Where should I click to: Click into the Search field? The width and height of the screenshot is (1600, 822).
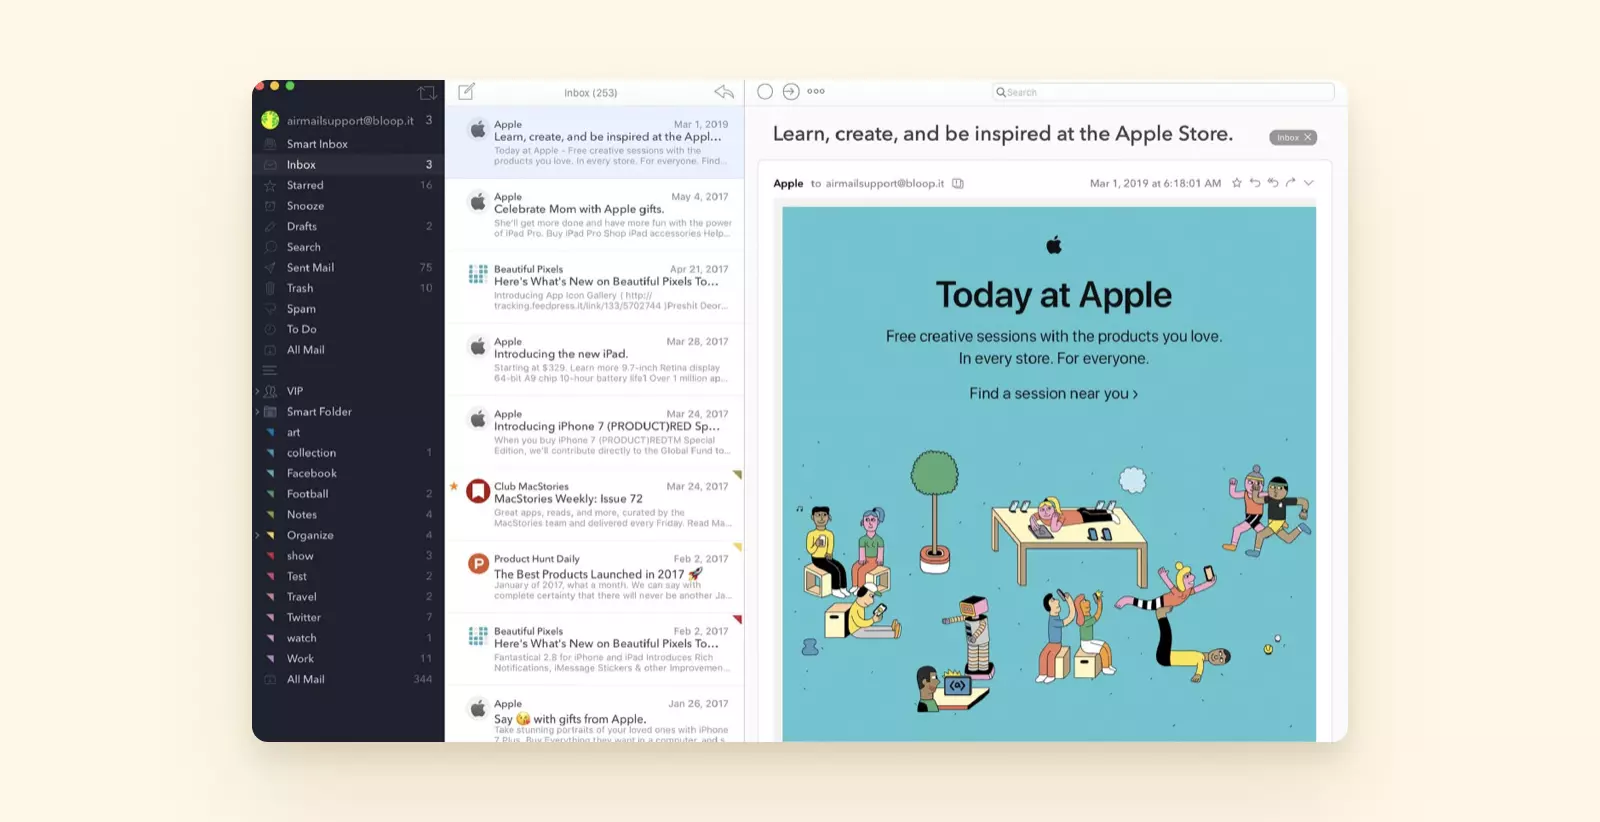point(1163,92)
